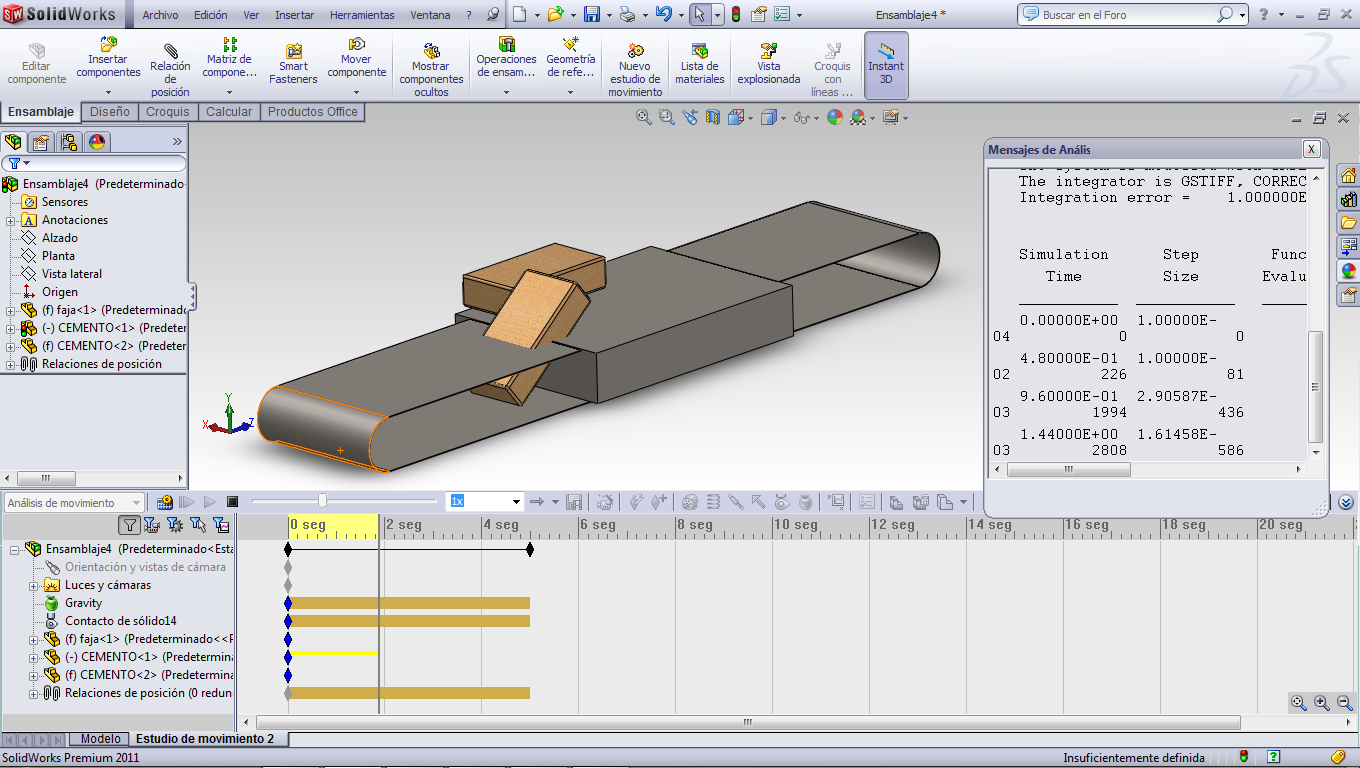Click in the Buscar en el Foro search box

[1128, 15]
